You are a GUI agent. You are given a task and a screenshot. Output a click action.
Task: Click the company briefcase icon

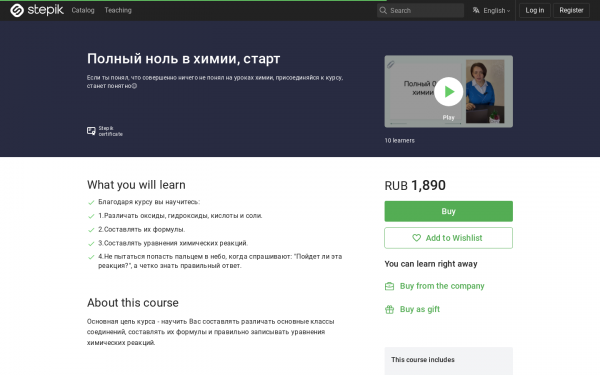coord(389,286)
